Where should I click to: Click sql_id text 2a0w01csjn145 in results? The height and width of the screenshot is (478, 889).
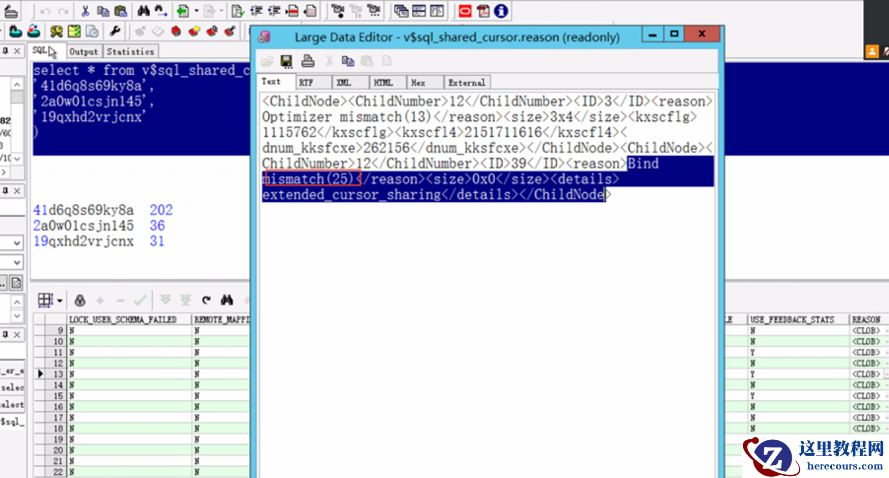coord(83,226)
